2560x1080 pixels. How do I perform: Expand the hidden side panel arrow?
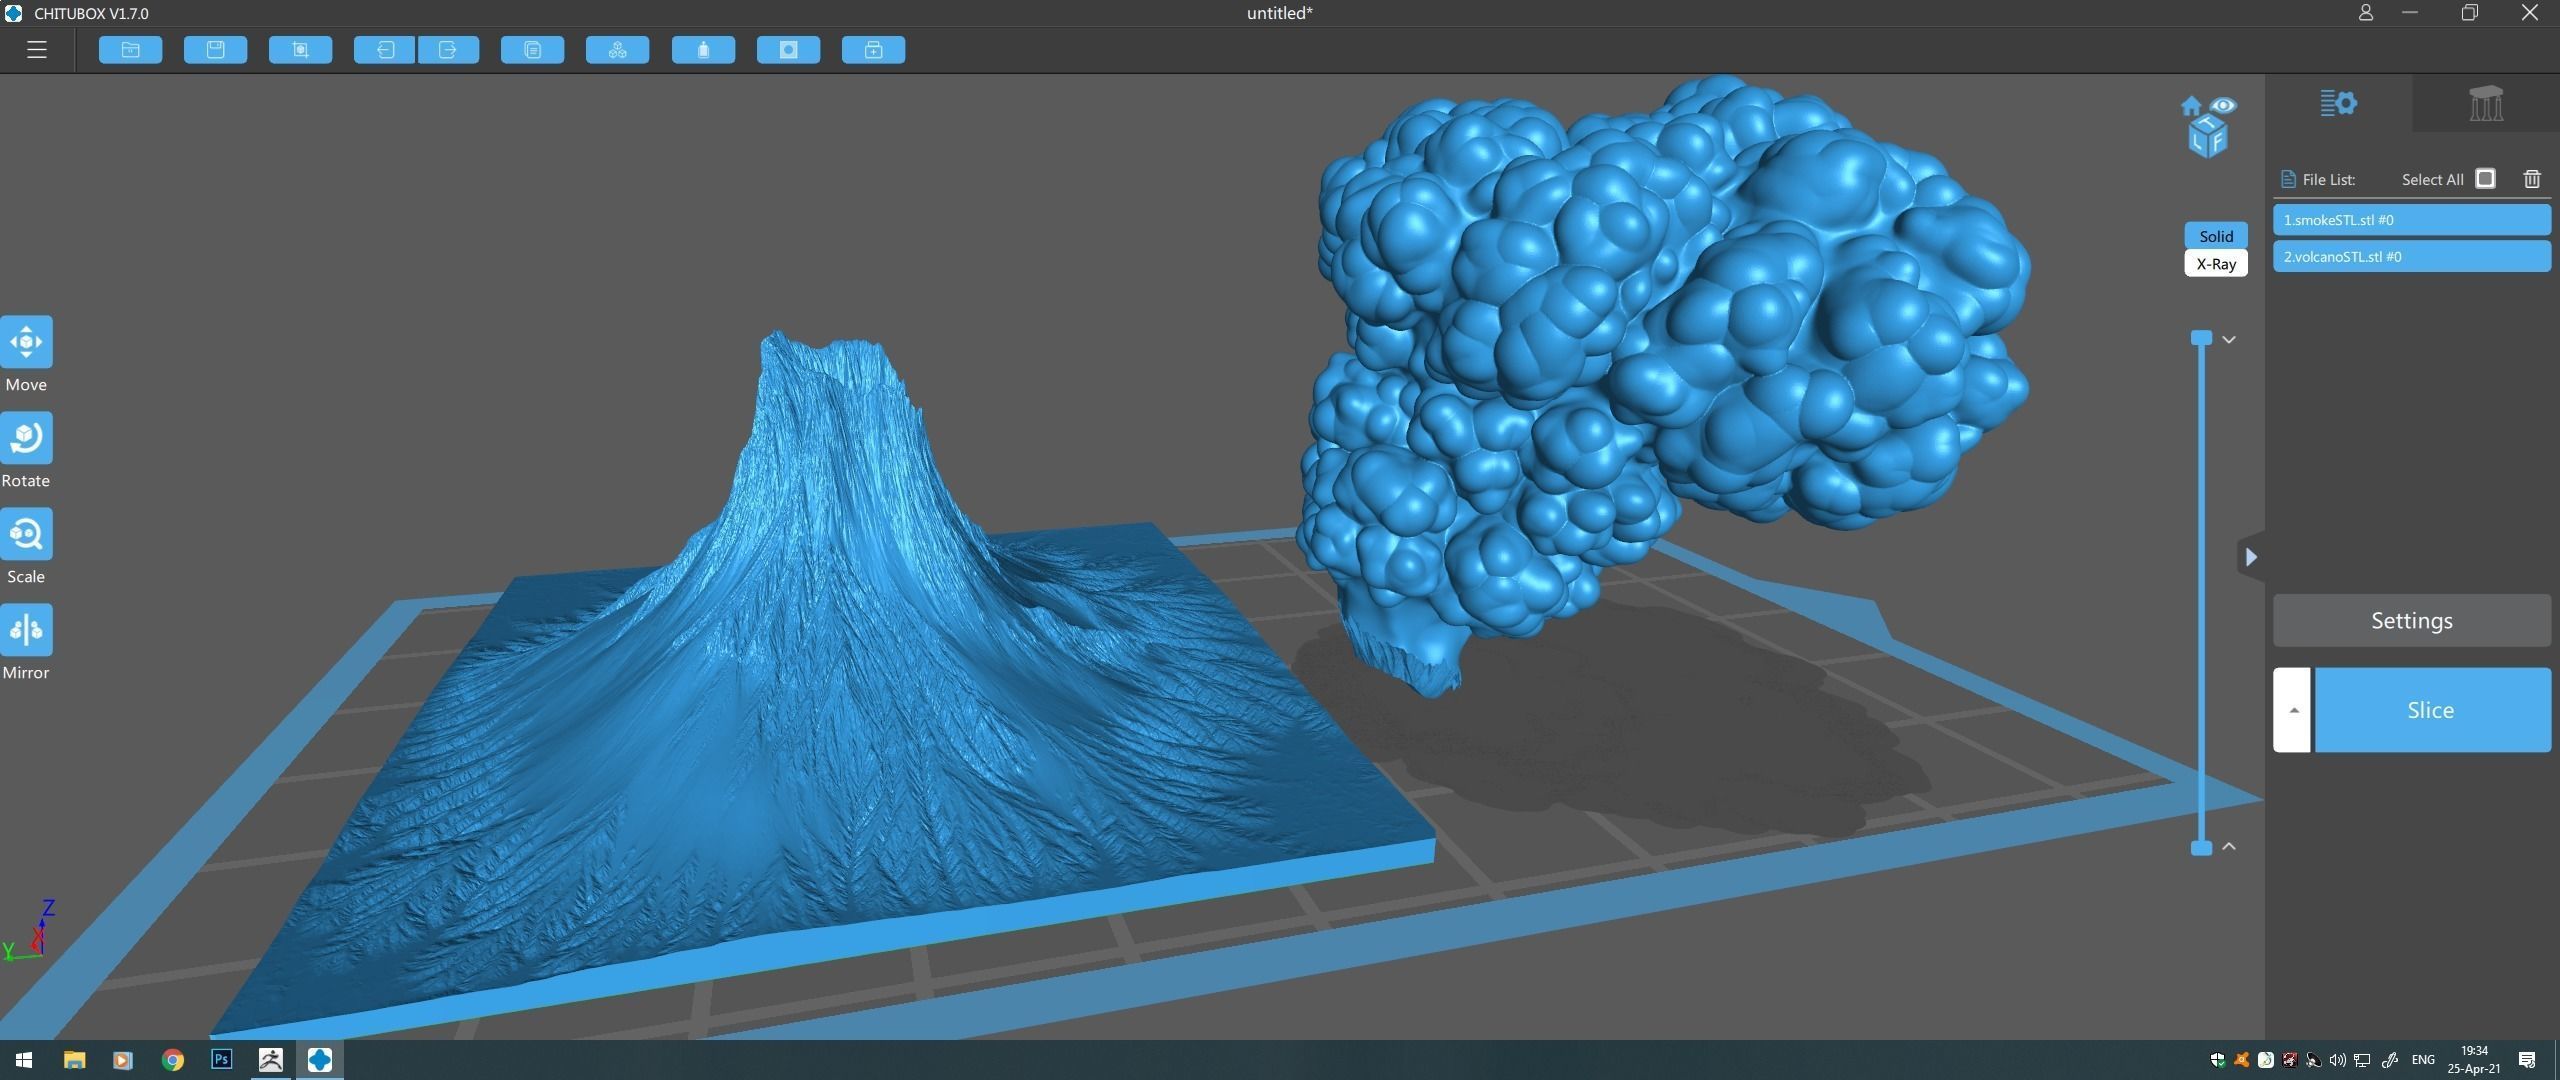coord(2251,557)
